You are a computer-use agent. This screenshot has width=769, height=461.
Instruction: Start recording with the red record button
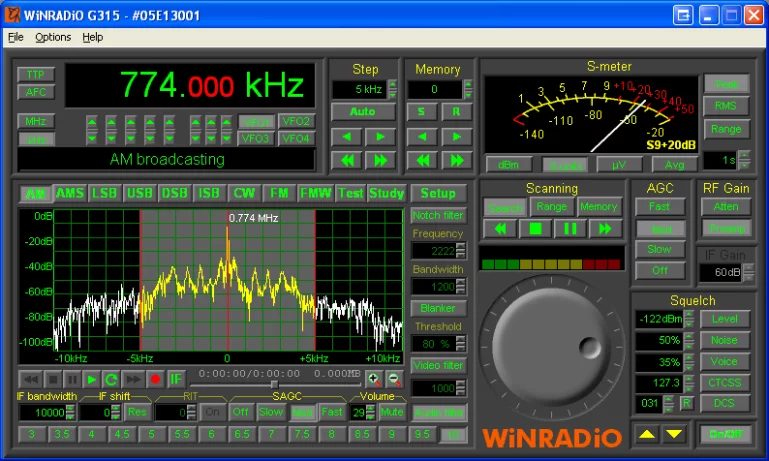(155, 379)
